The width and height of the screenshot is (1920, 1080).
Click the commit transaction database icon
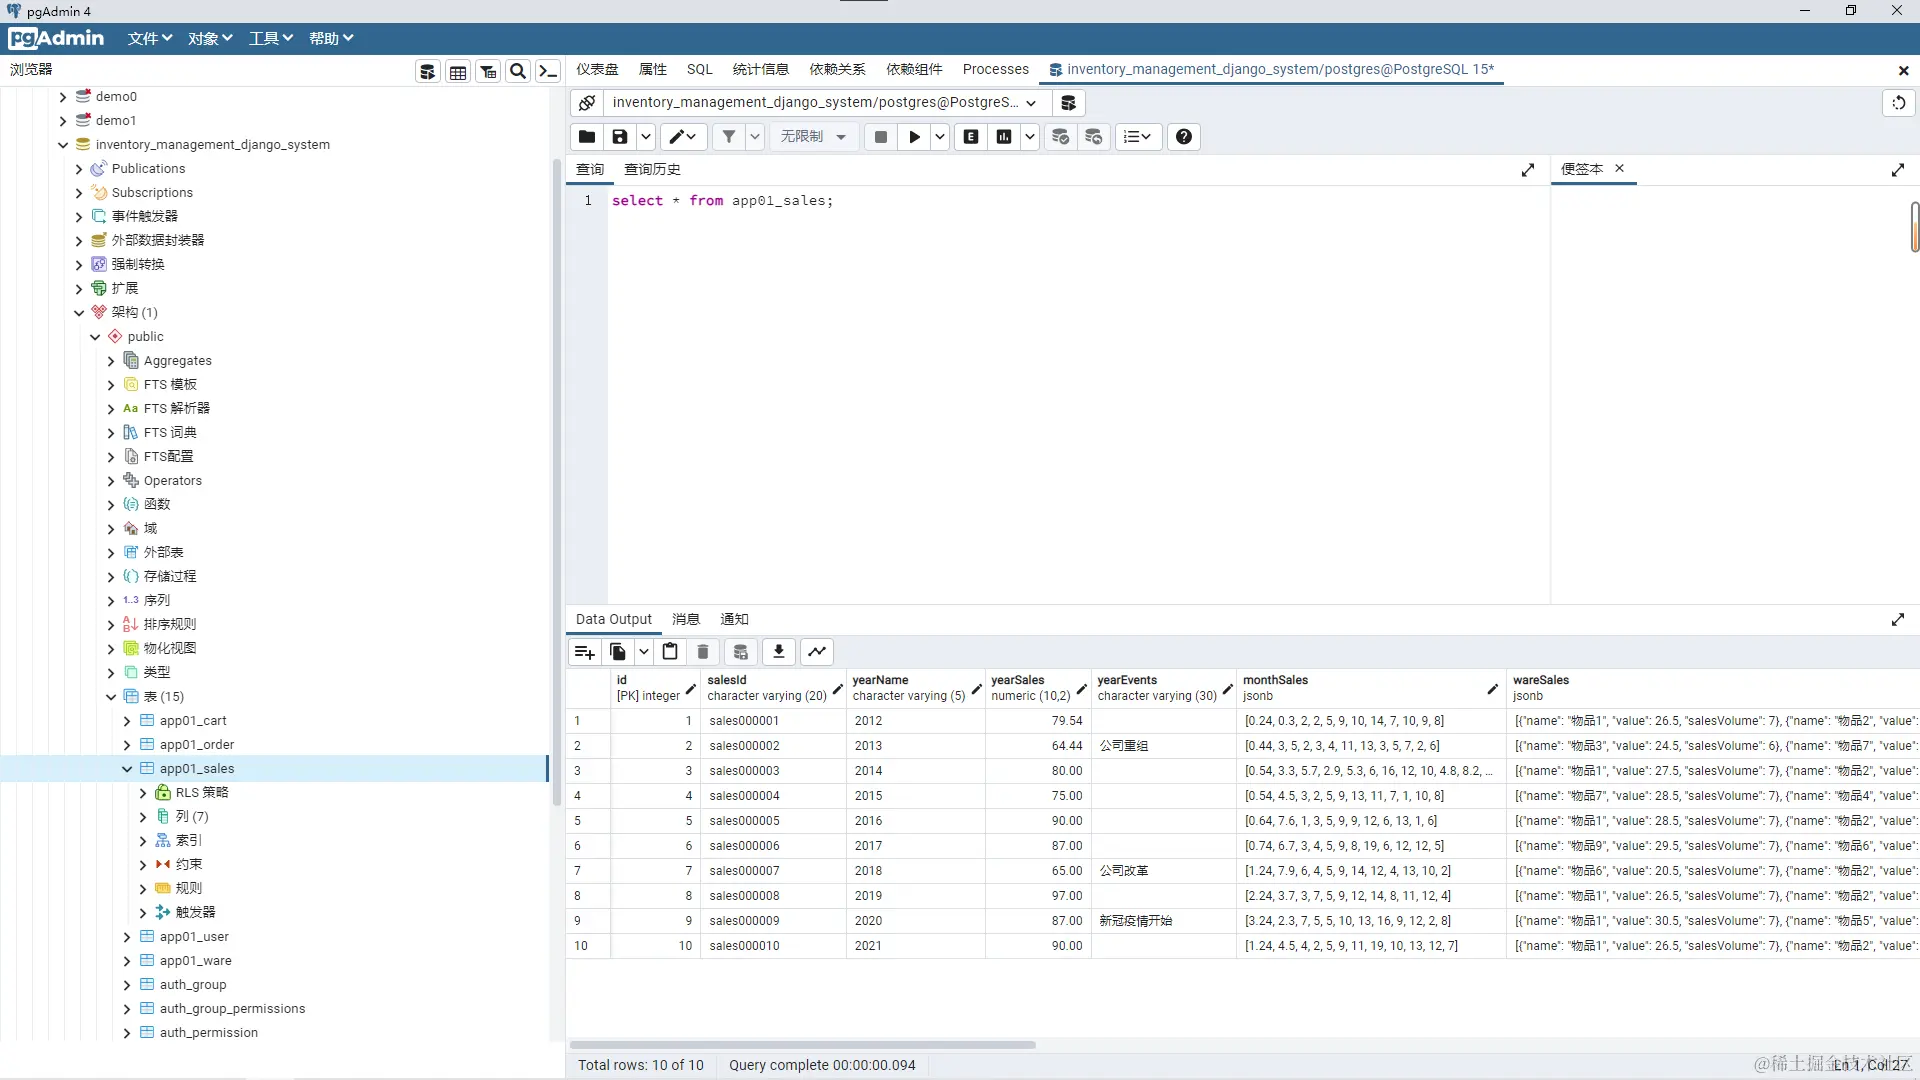pos(1060,137)
